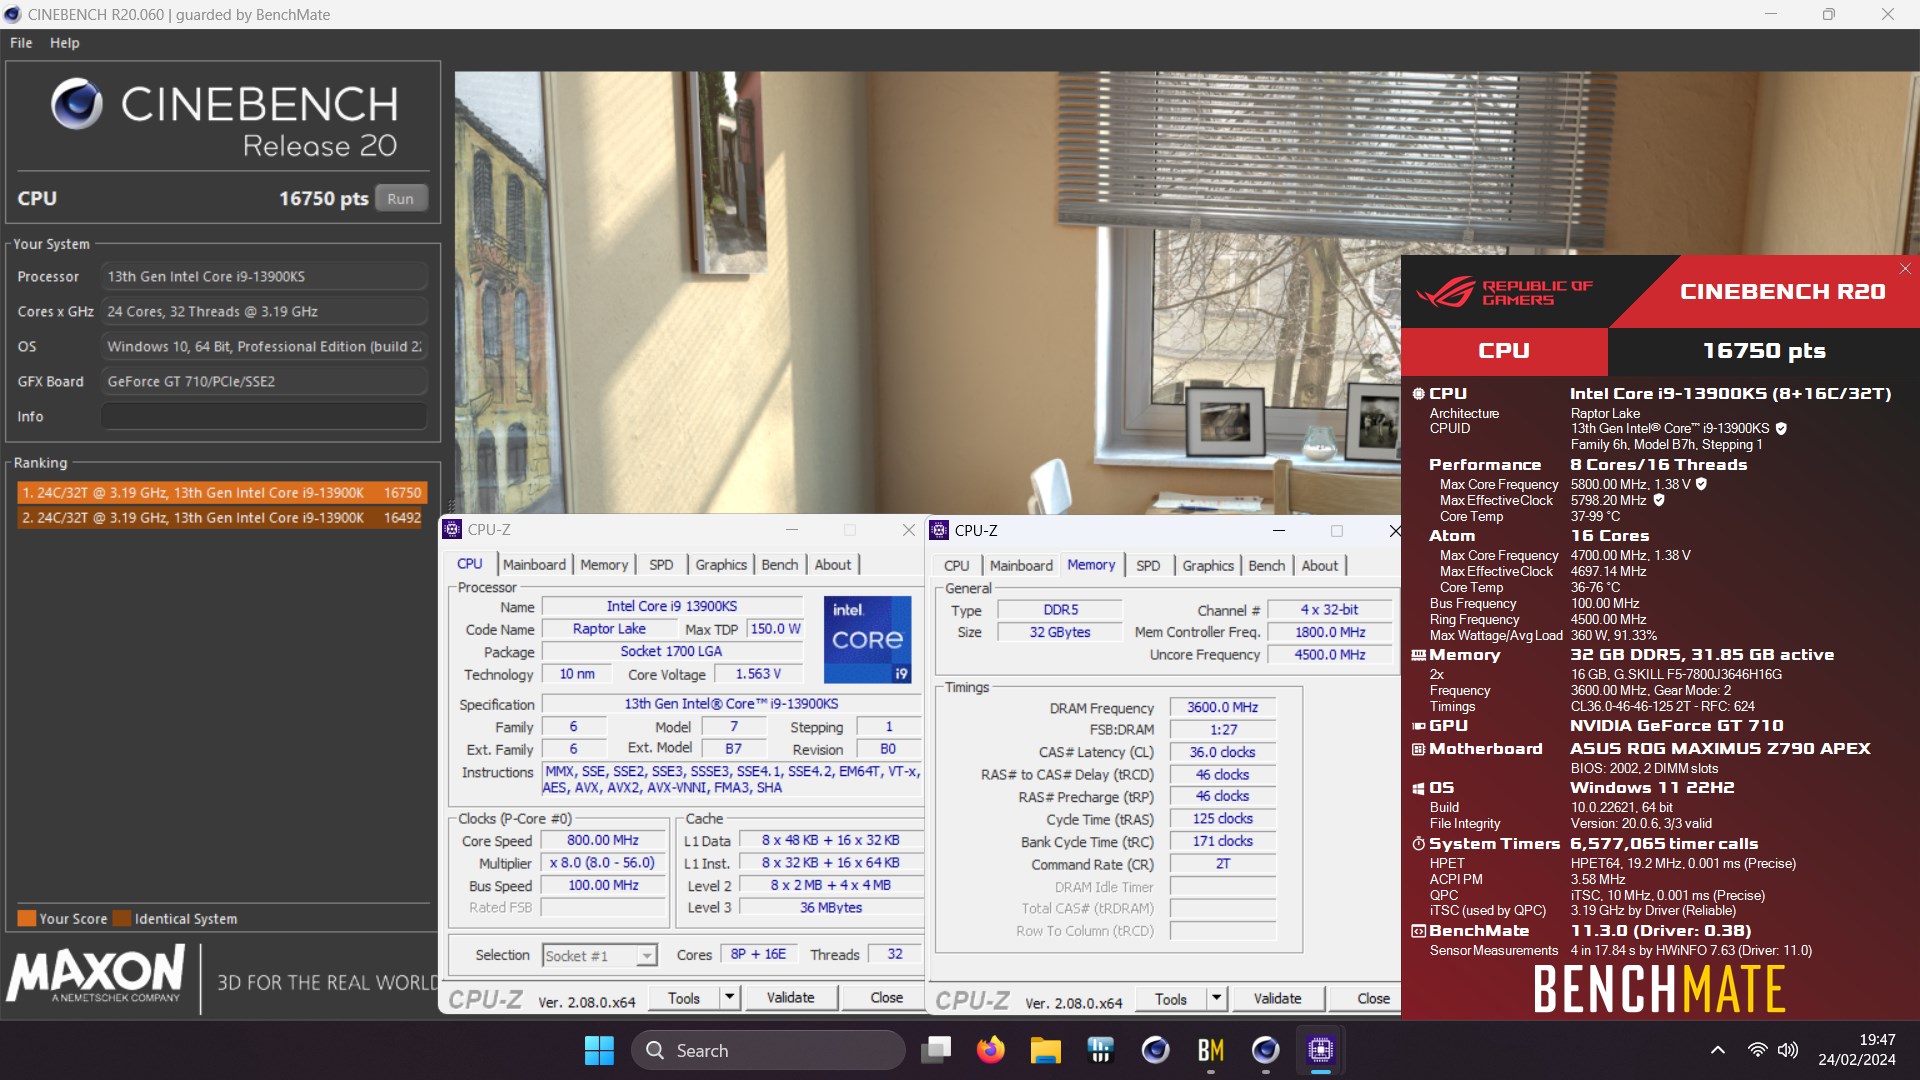Click Core Voltage value 1.563 V
This screenshot has width=1920, height=1080.
pos(758,674)
